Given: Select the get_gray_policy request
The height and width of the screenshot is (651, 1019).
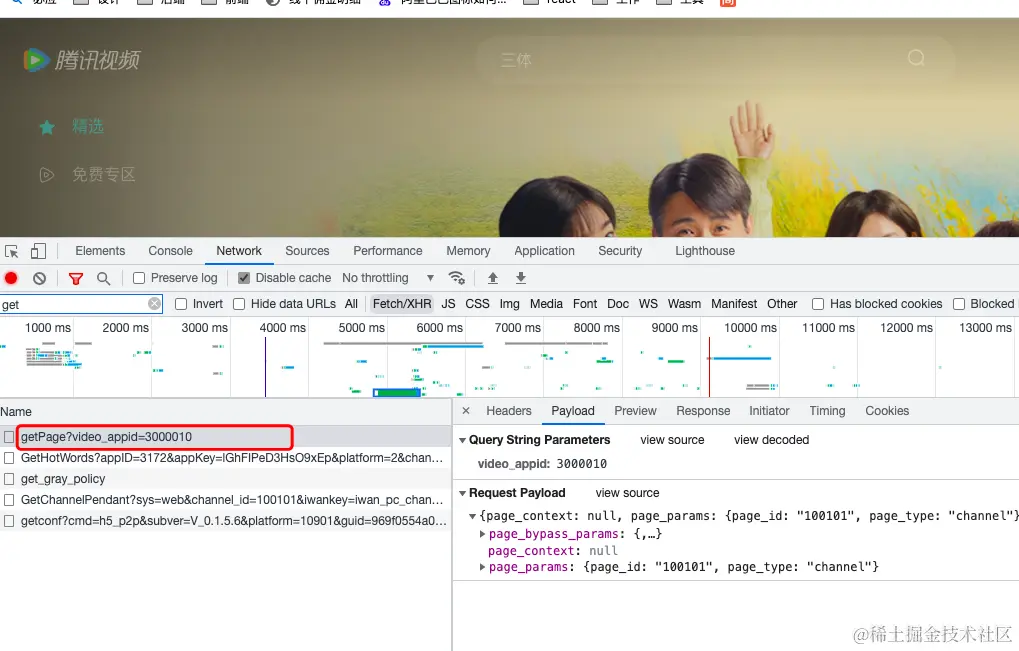Looking at the screenshot, I should click(226, 479).
